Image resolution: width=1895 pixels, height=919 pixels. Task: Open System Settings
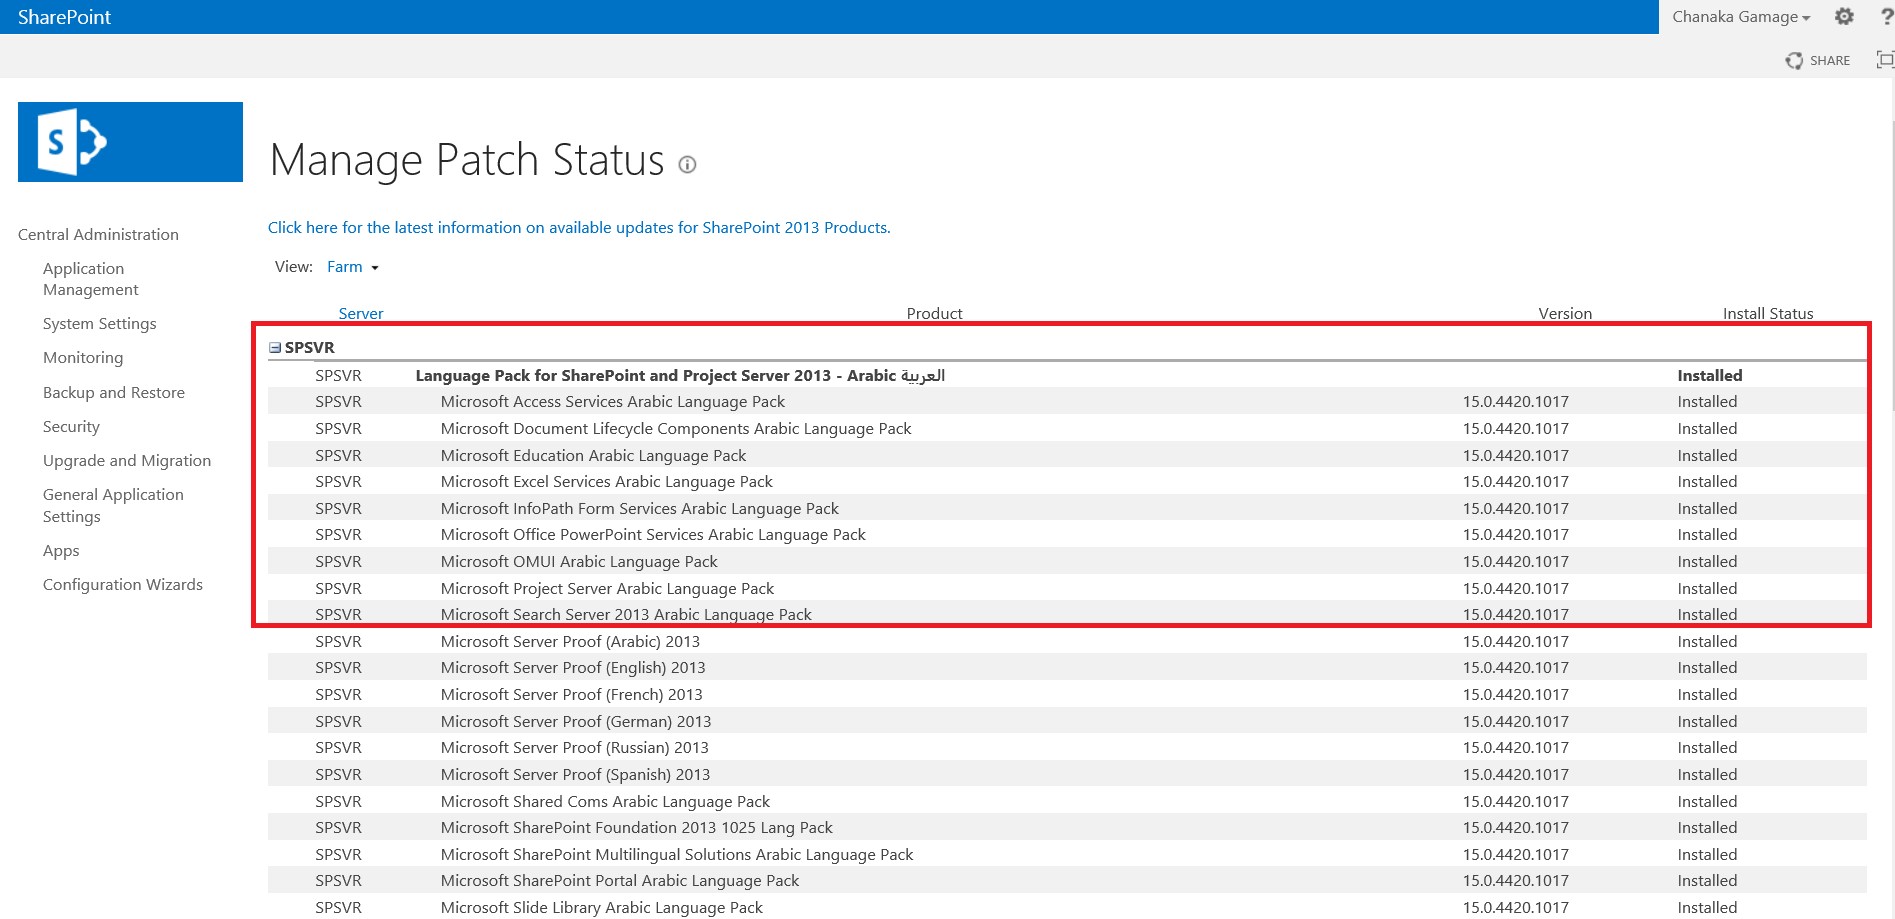click(x=100, y=324)
